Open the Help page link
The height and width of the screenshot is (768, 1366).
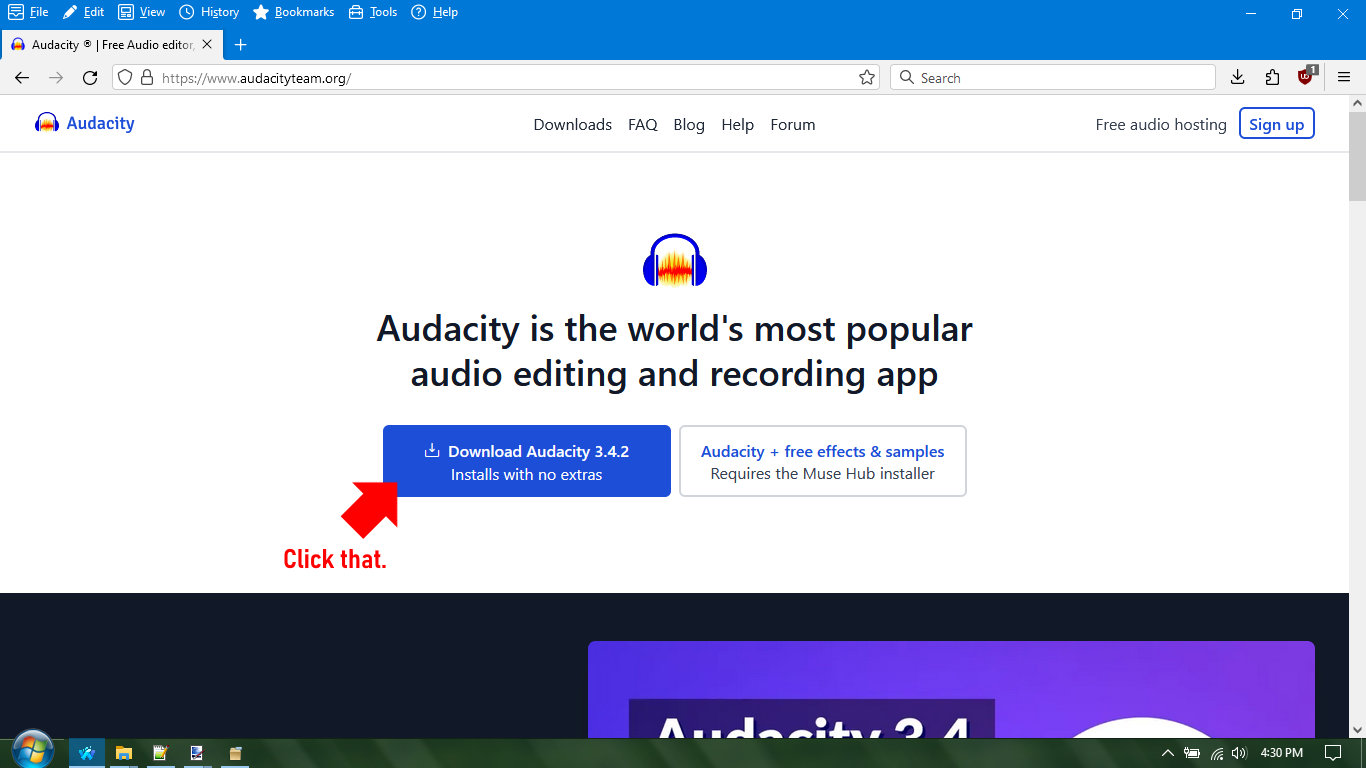737,125
